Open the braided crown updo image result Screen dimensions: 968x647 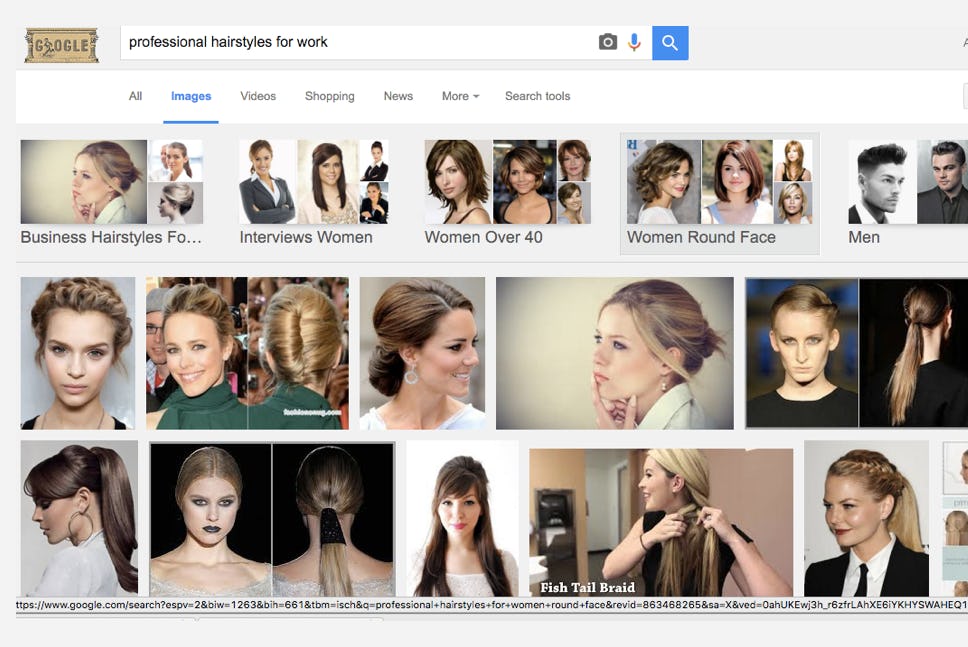pyautogui.click(x=78, y=353)
